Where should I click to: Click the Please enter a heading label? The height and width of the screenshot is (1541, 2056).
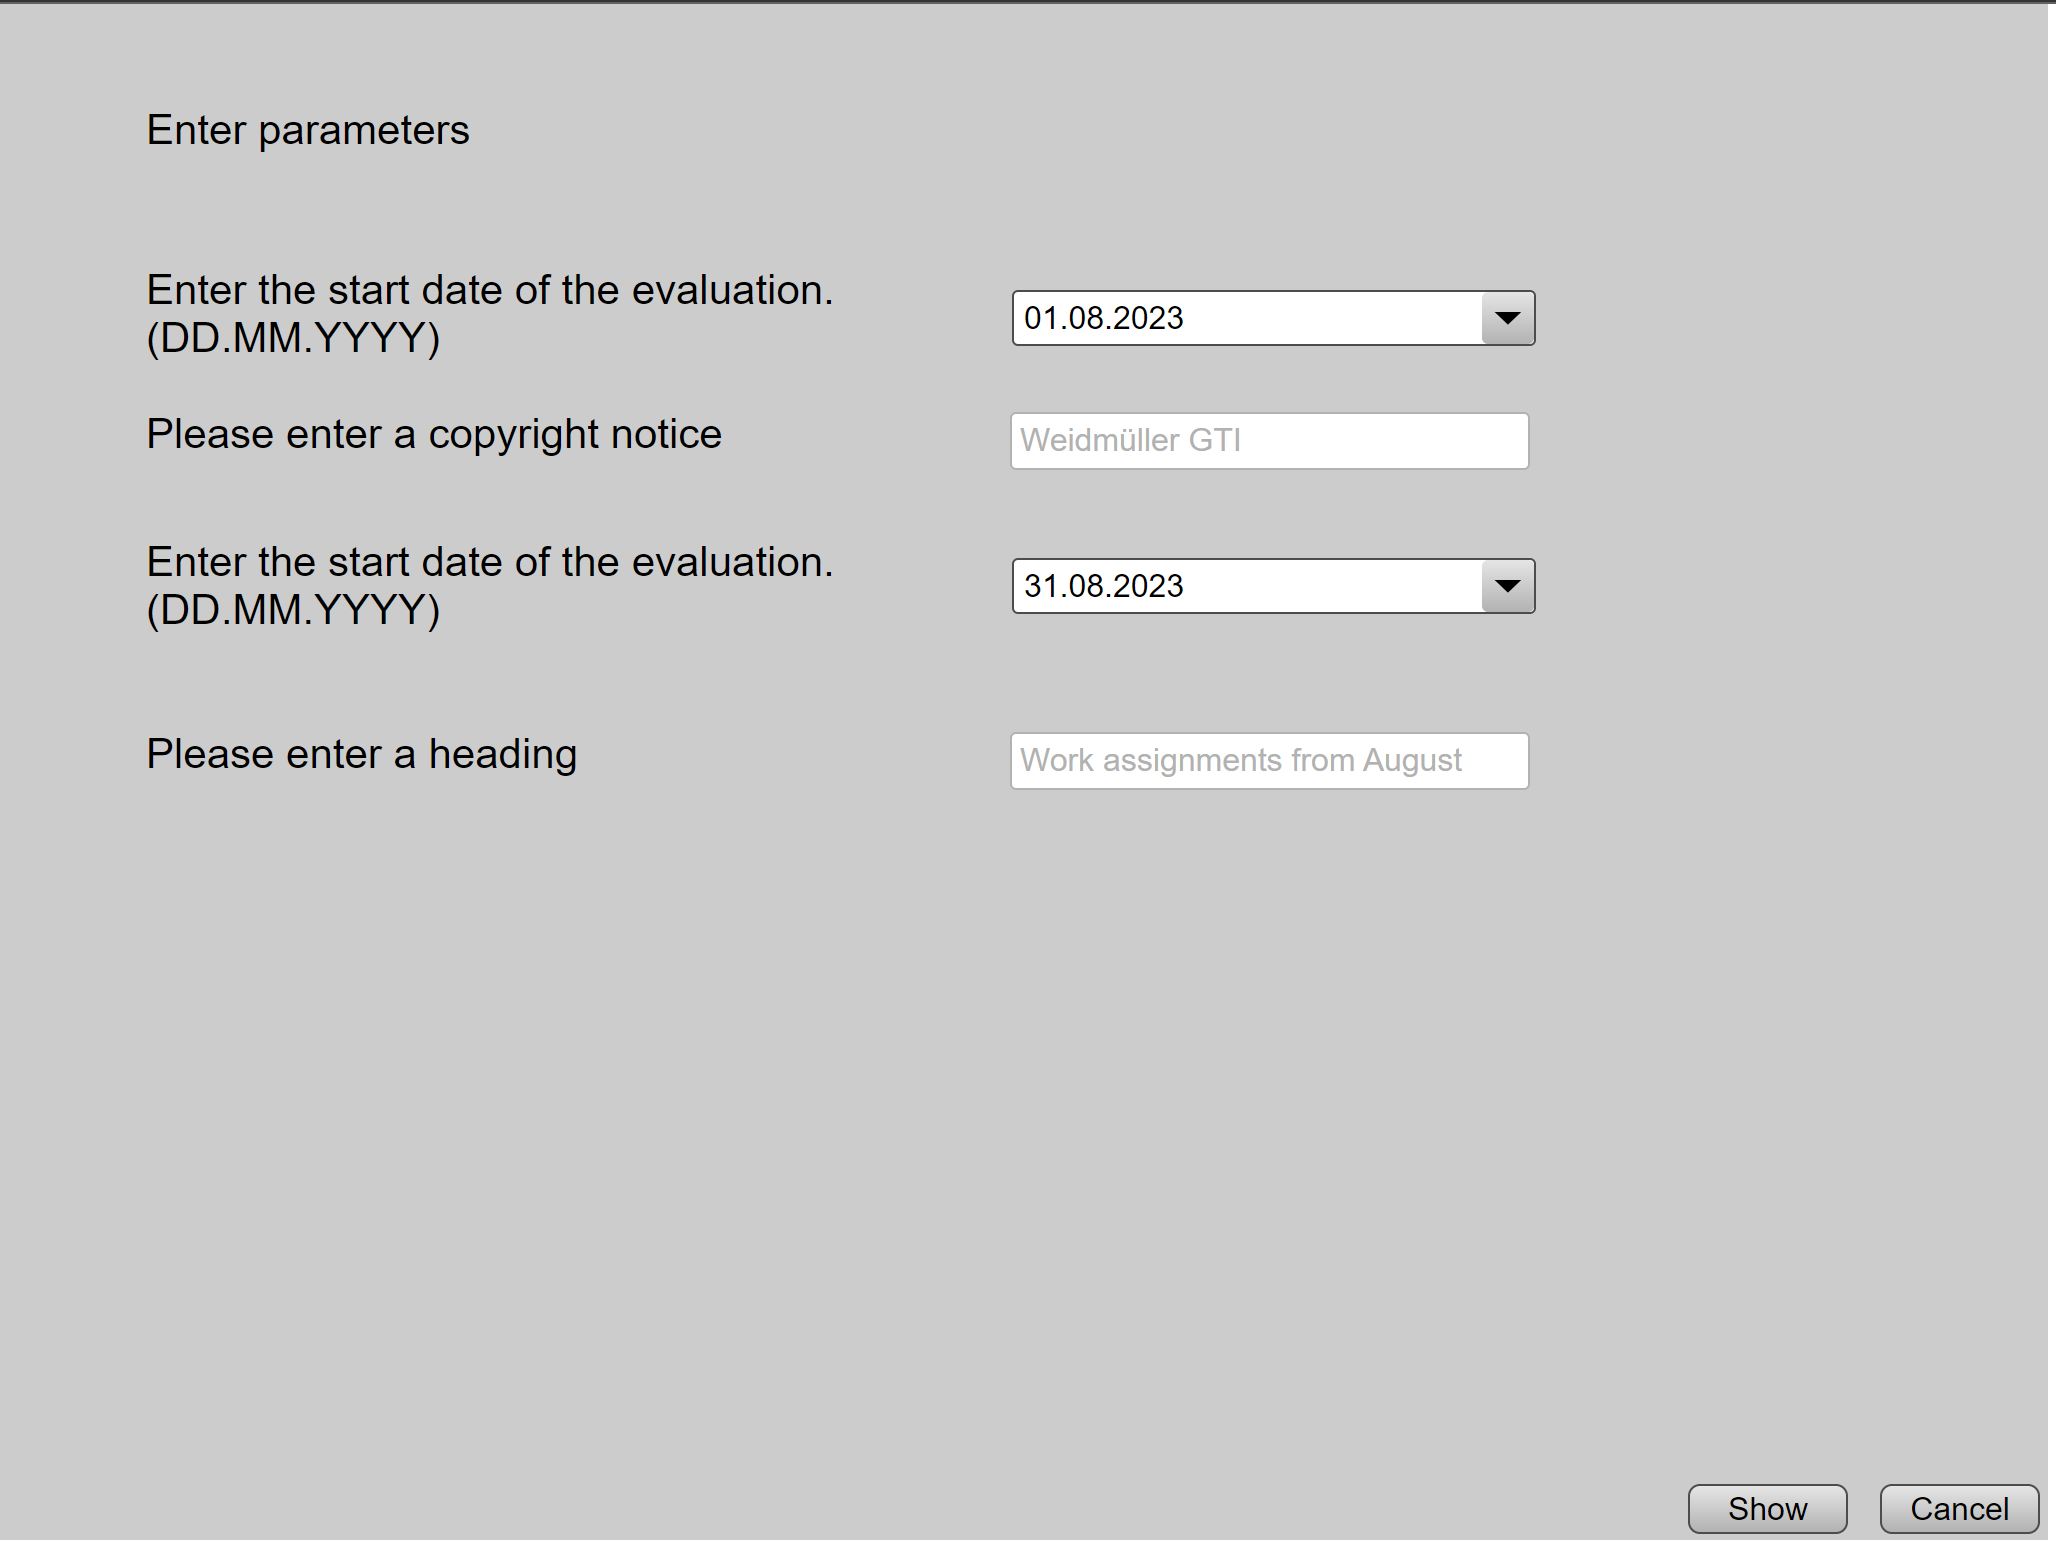[x=362, y=754]
